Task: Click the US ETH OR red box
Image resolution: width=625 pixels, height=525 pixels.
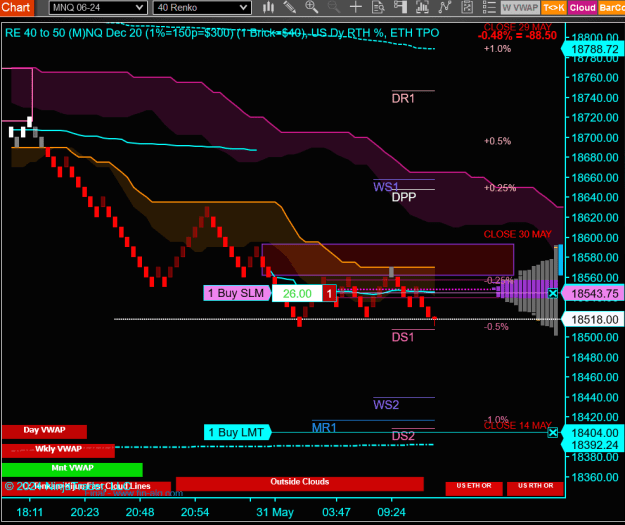Action: [474, 488]
